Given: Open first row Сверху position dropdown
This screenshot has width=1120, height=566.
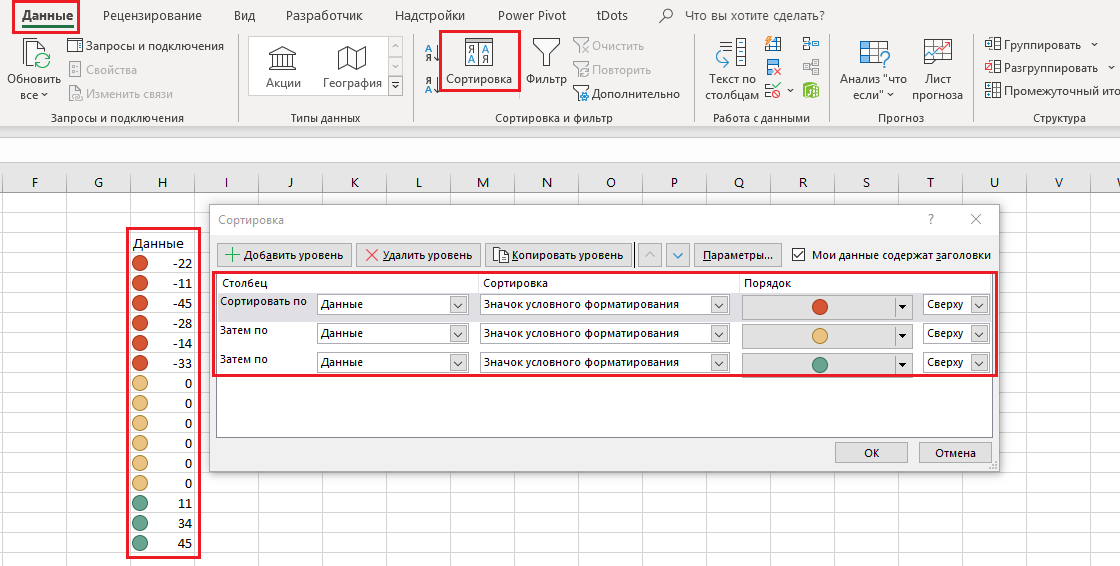Looking at the screenshot, I should click(979, 305).
